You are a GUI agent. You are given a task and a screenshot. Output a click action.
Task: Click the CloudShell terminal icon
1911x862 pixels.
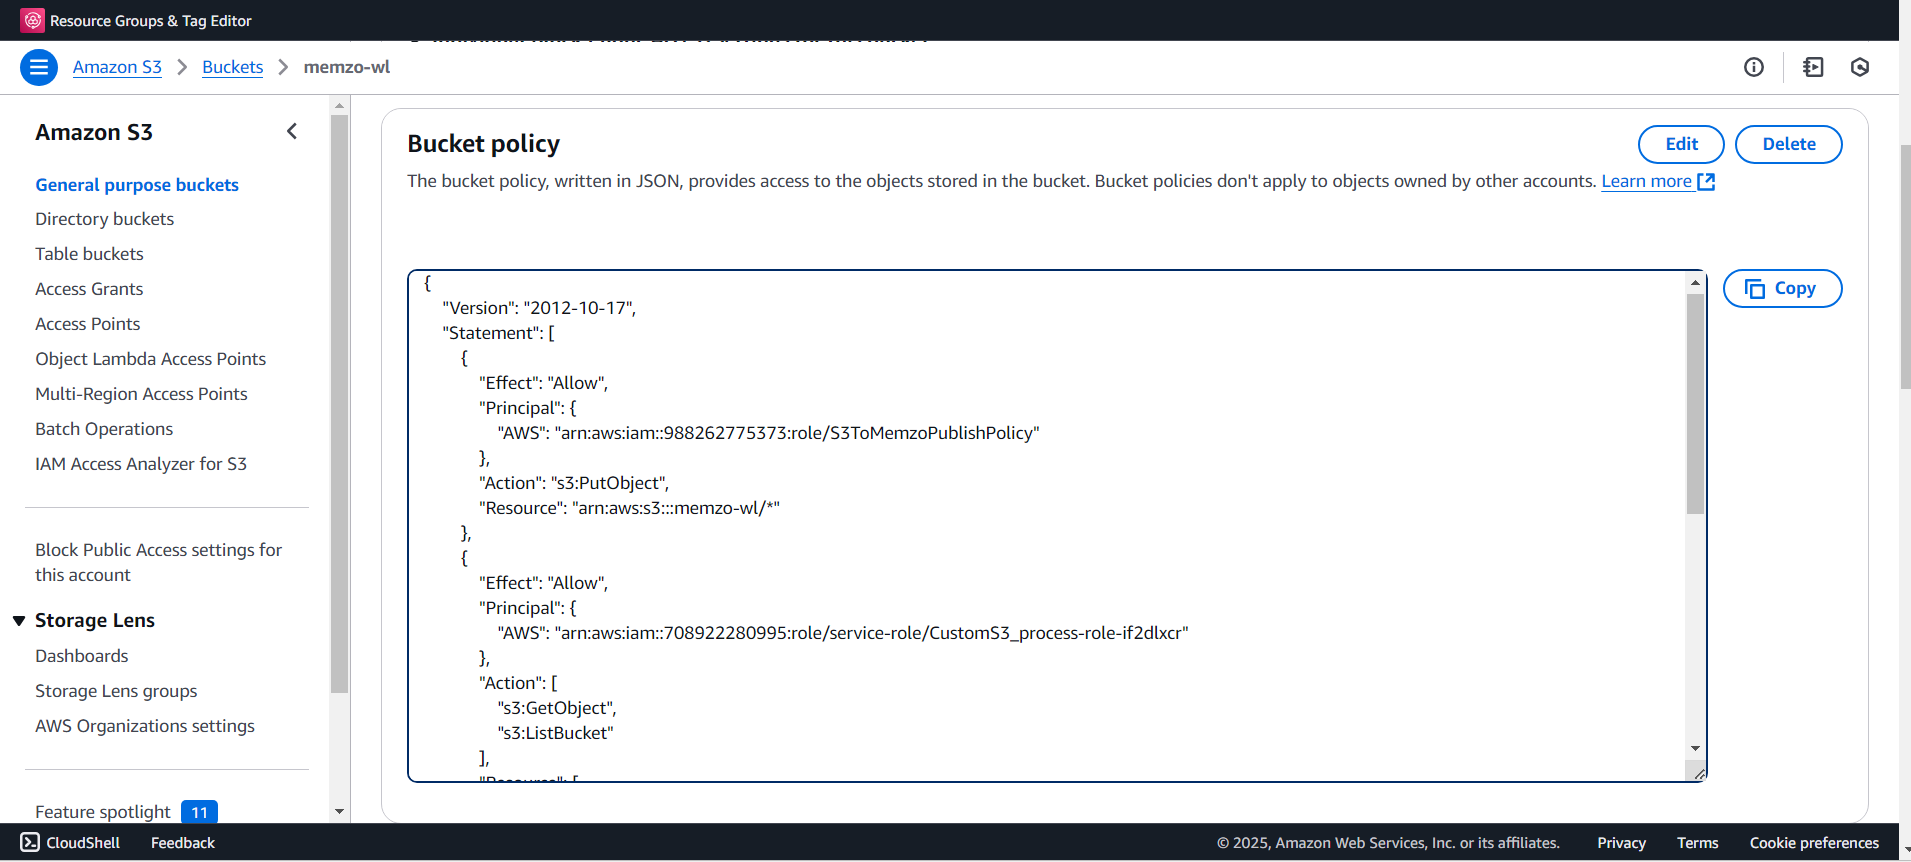pos(31,842)
